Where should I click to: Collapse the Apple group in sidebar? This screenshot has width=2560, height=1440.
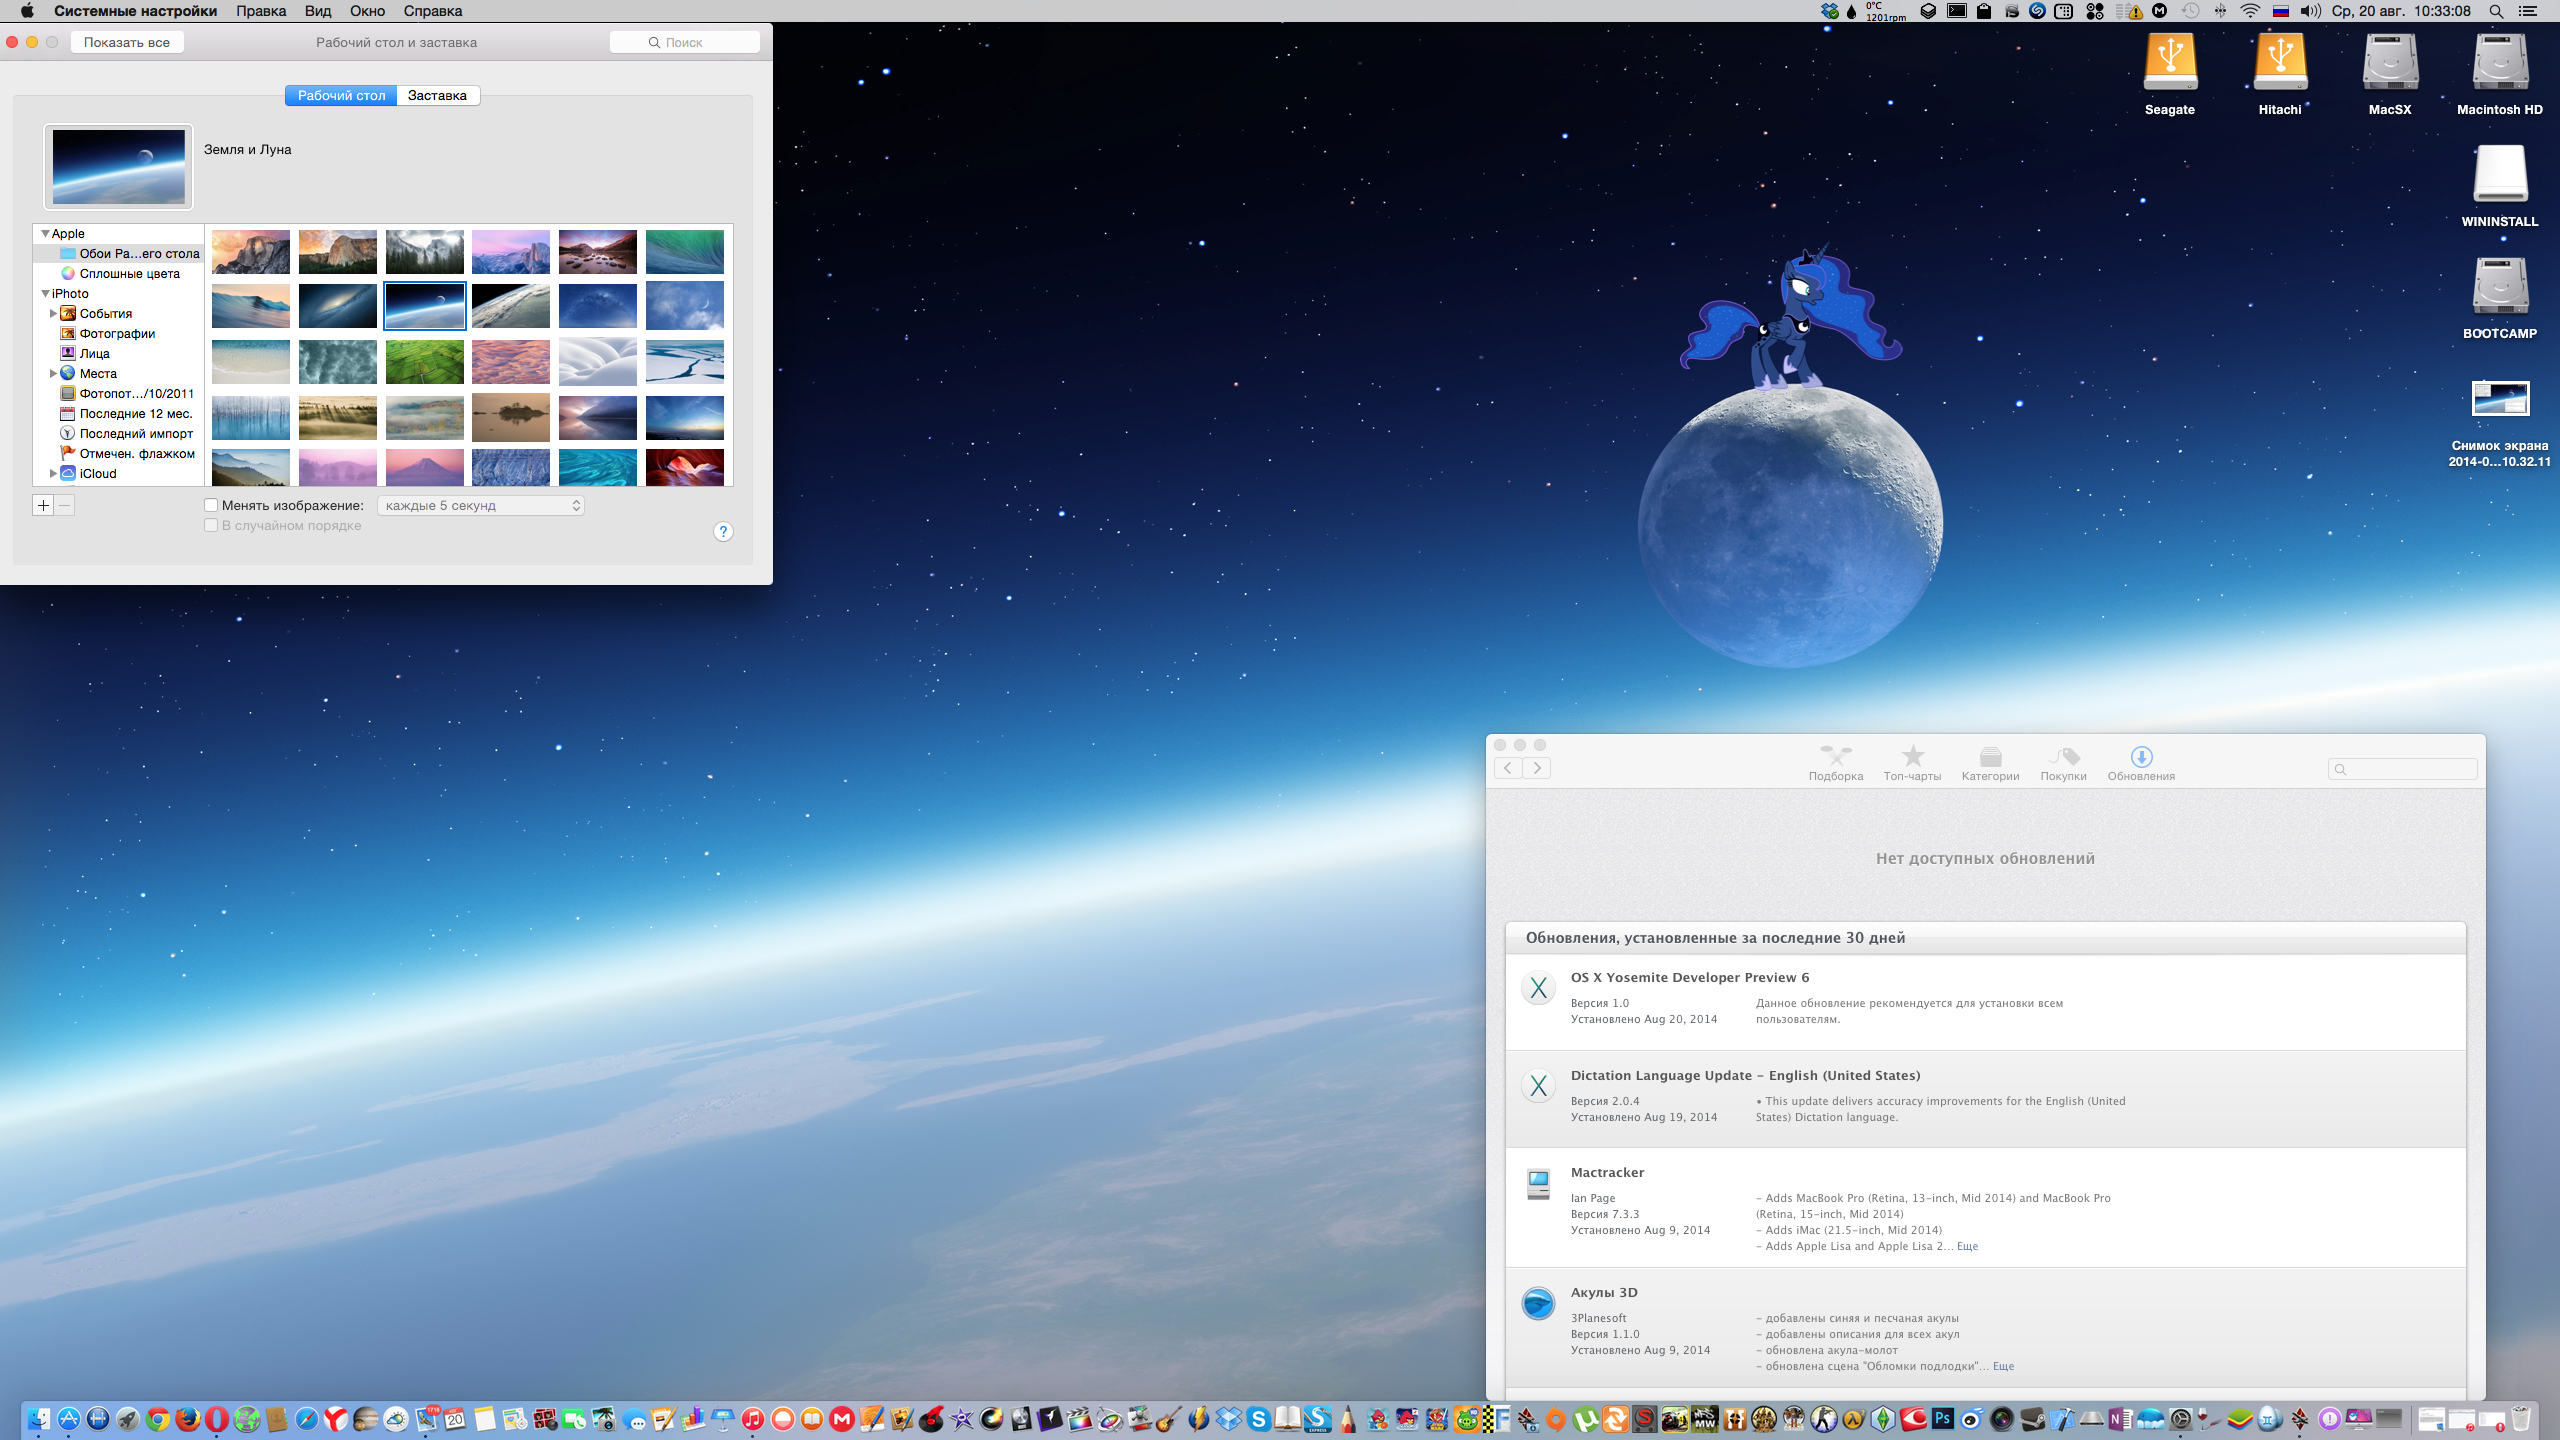(x=45, y=233)
